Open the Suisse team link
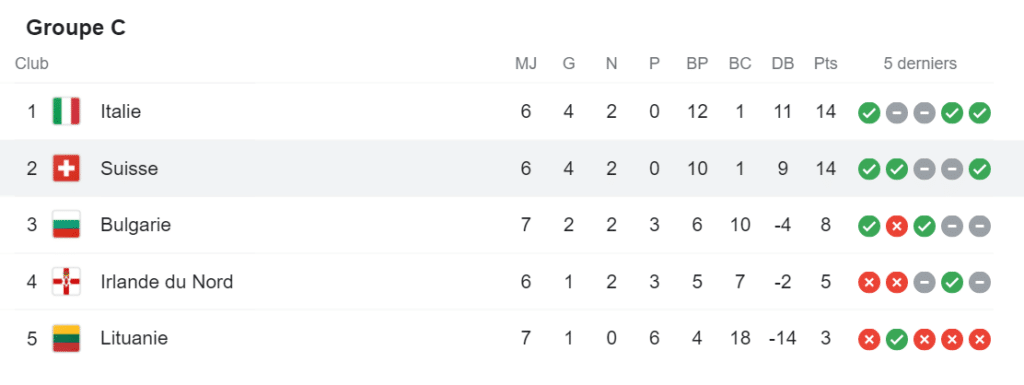This screenshot has height=385, width=1024. 129,168
